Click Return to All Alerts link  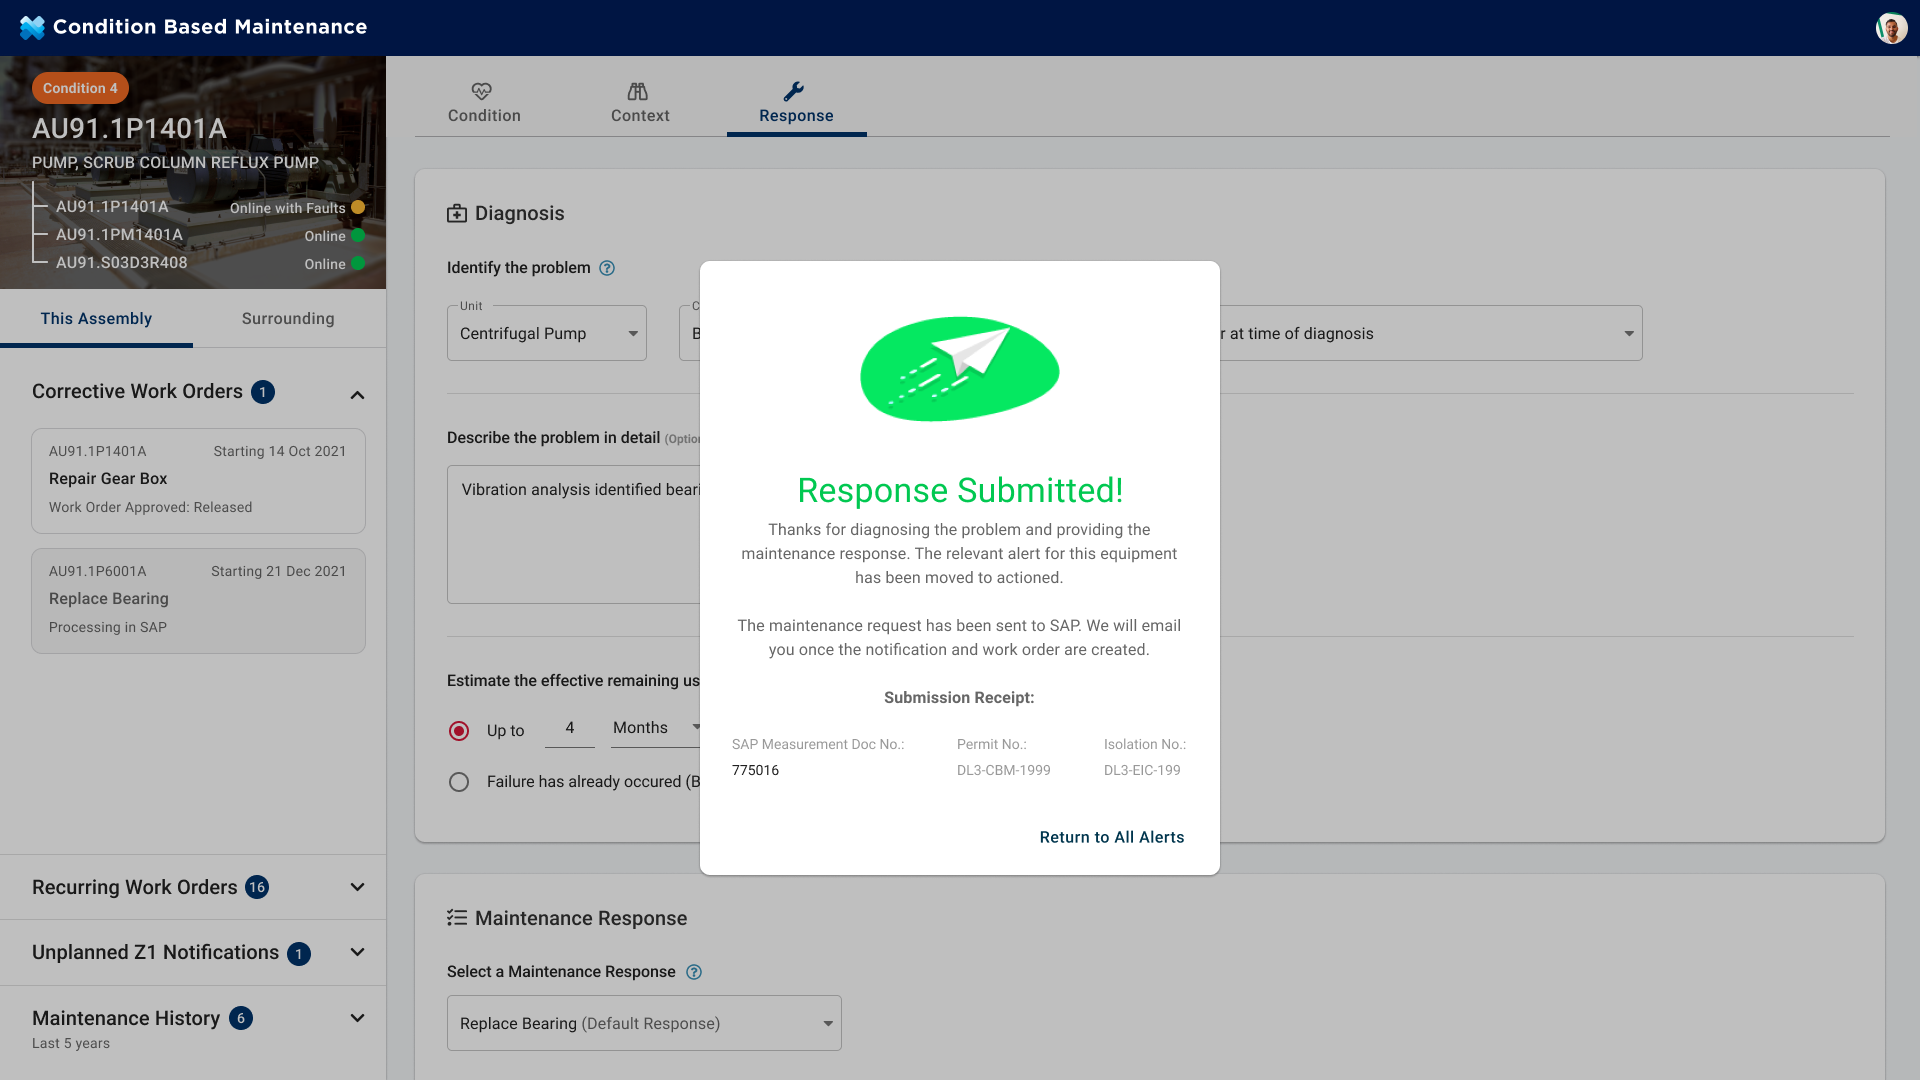pos(1111,837)
